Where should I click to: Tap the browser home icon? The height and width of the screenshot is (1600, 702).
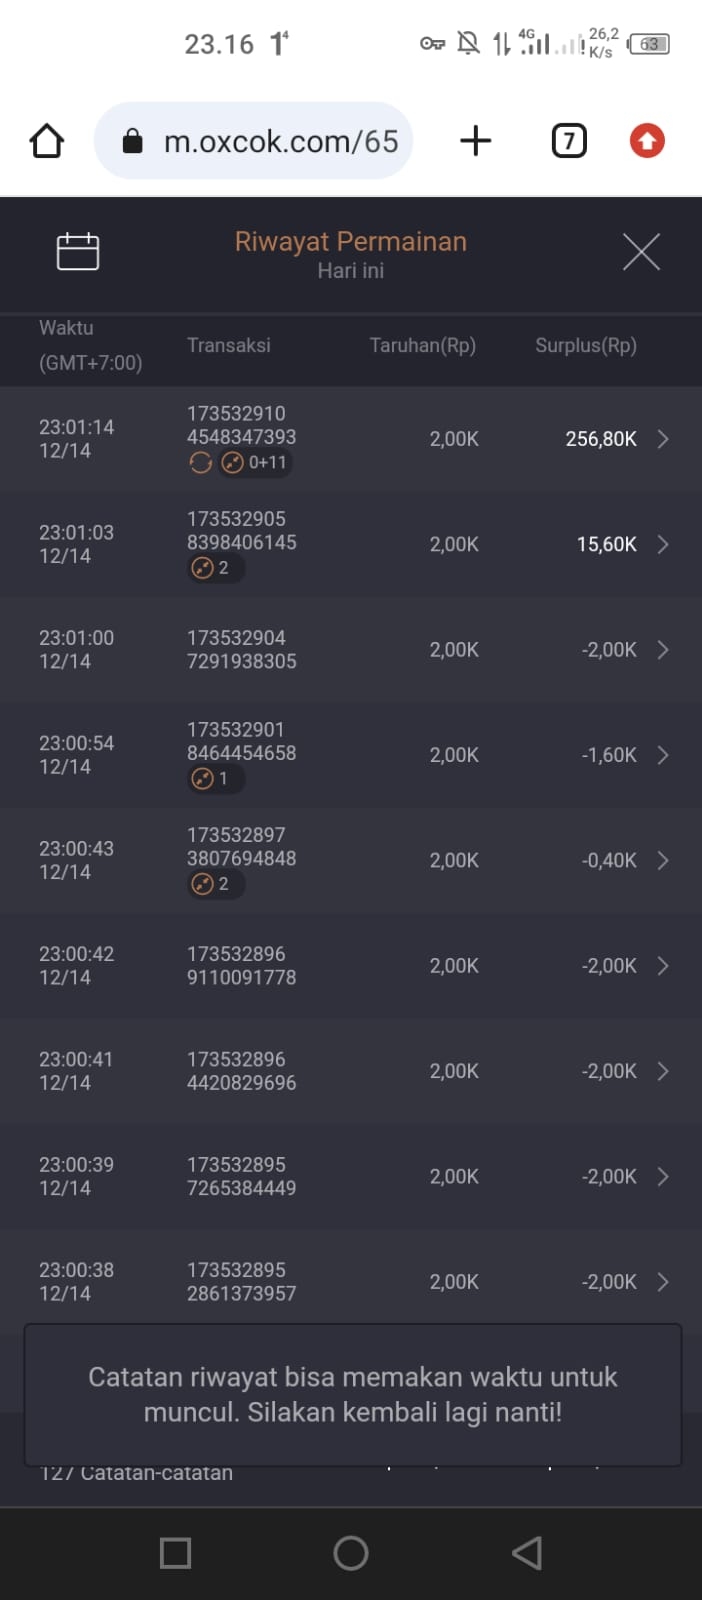(x=47, y=141)
